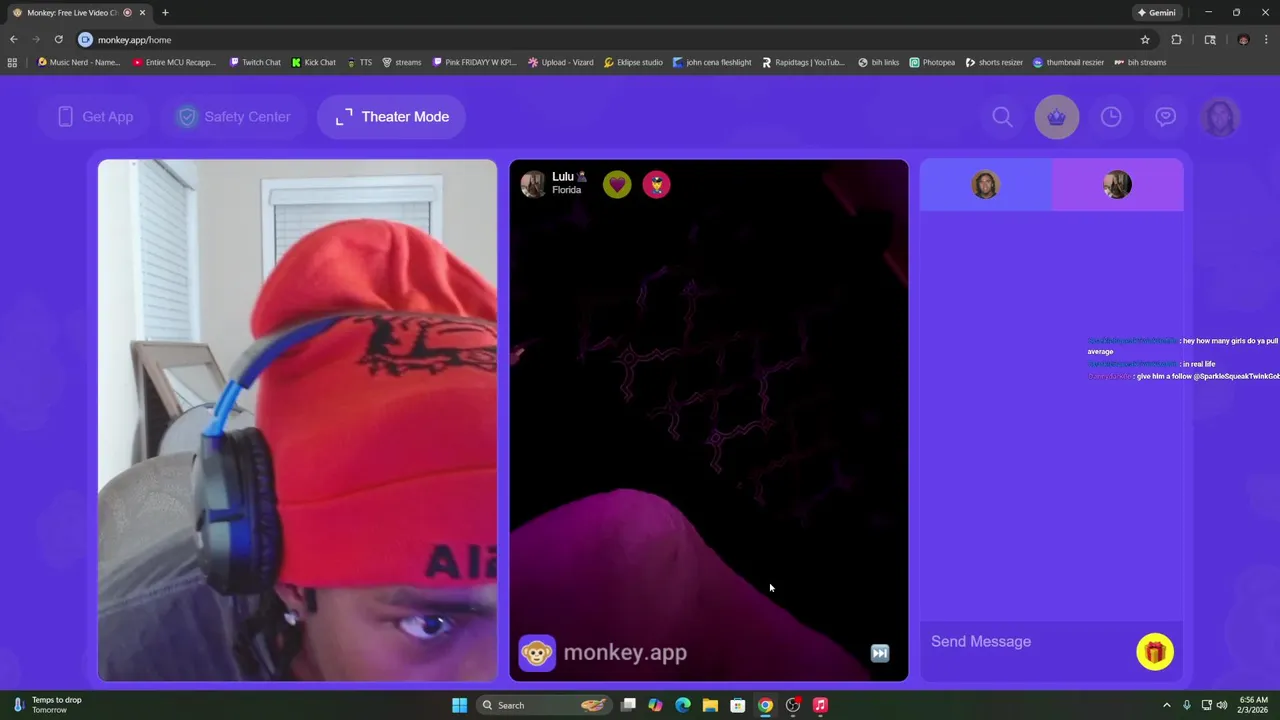This screenshot has width=1280, height=720.
Task: Open Chrome profile avatar in toolbar
Action: tap(1243, 40)
